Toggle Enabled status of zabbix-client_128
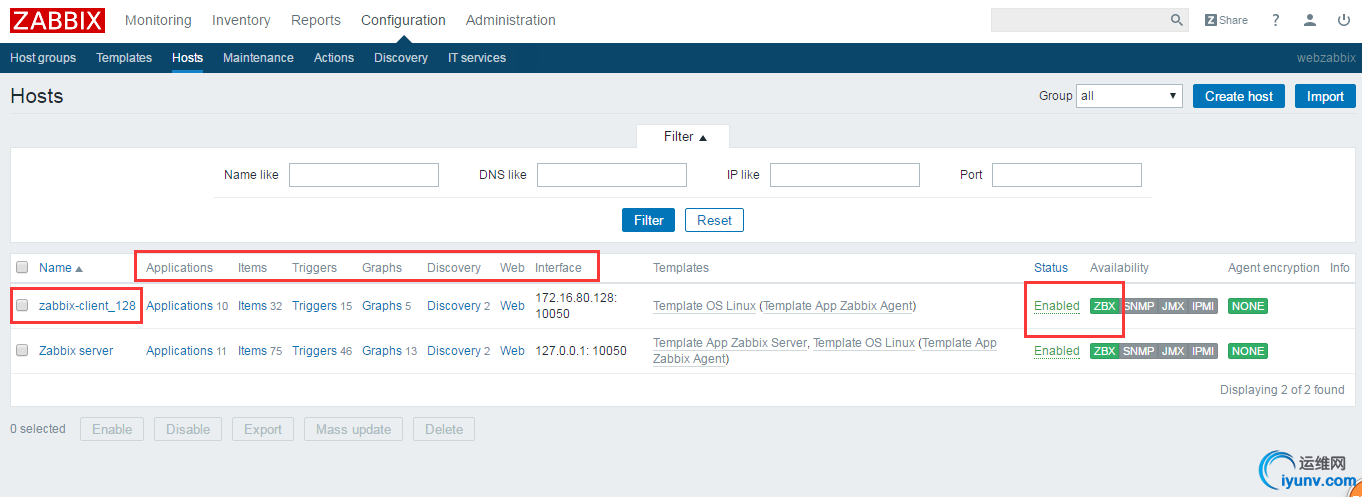The width and height of the screenshot is (1362, 497). [1057, 306]
